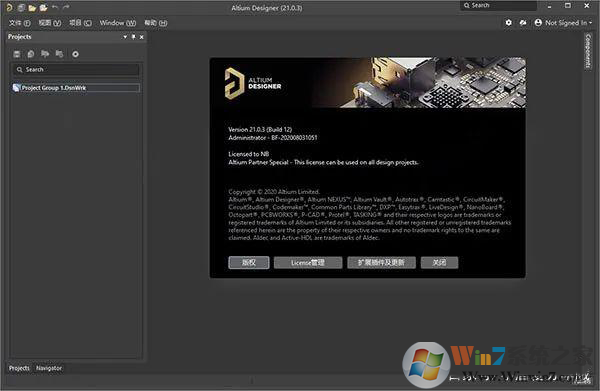The height and width of the screenshot is (391, 600).
Task: Click the Redo arrow icon
Action: pos(66,7)
